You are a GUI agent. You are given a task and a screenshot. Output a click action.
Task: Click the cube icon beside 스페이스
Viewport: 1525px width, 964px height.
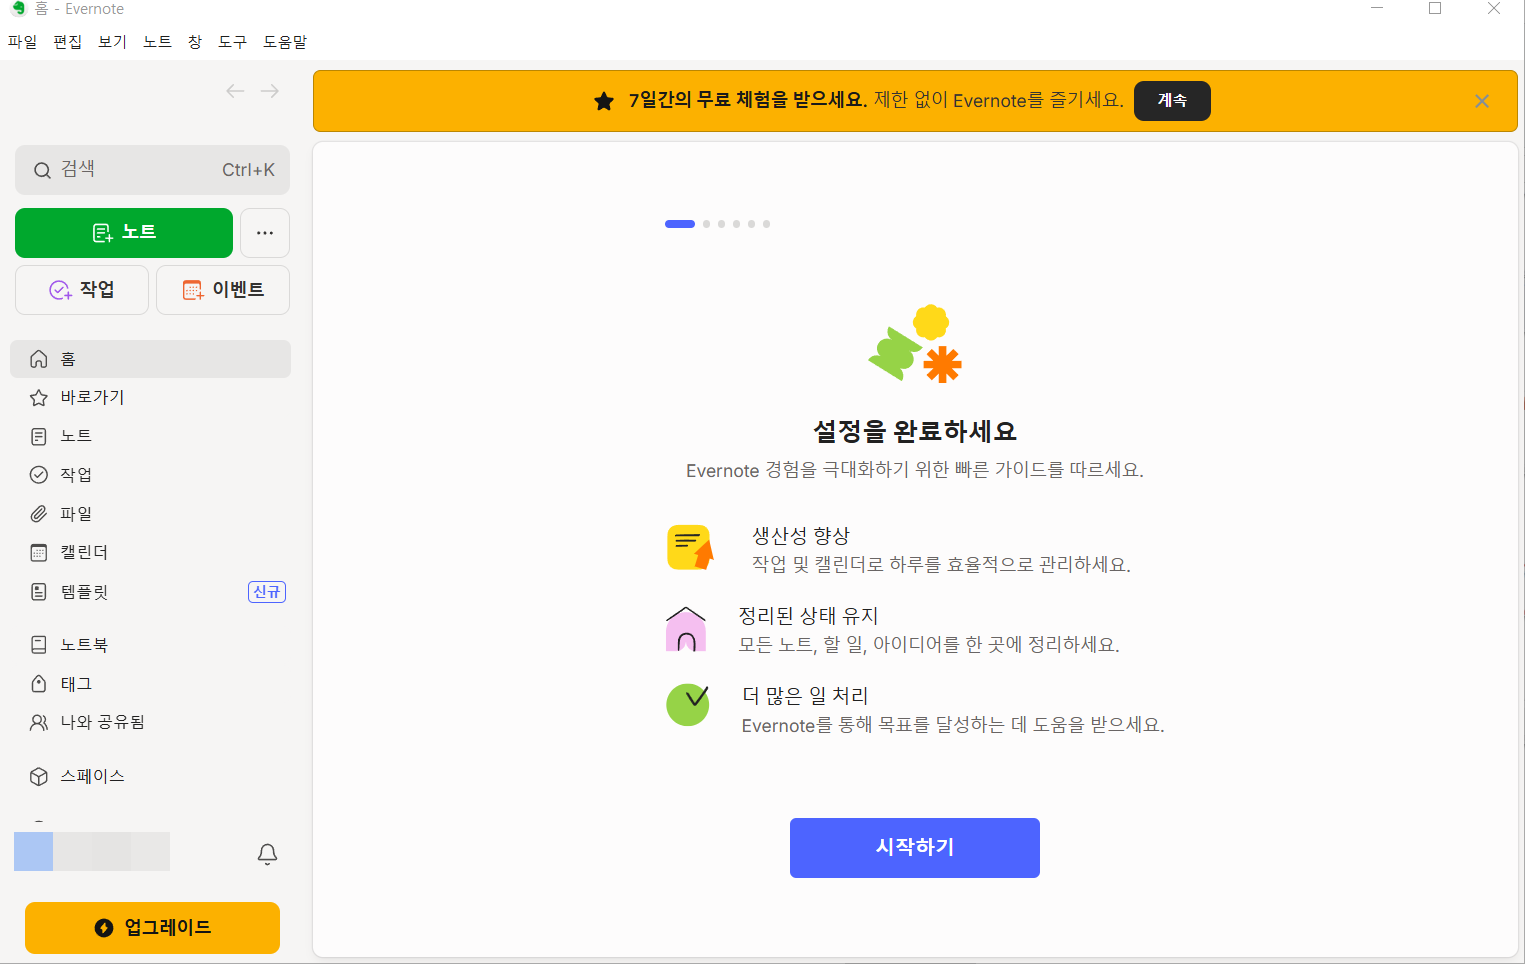tap(39, 776)
